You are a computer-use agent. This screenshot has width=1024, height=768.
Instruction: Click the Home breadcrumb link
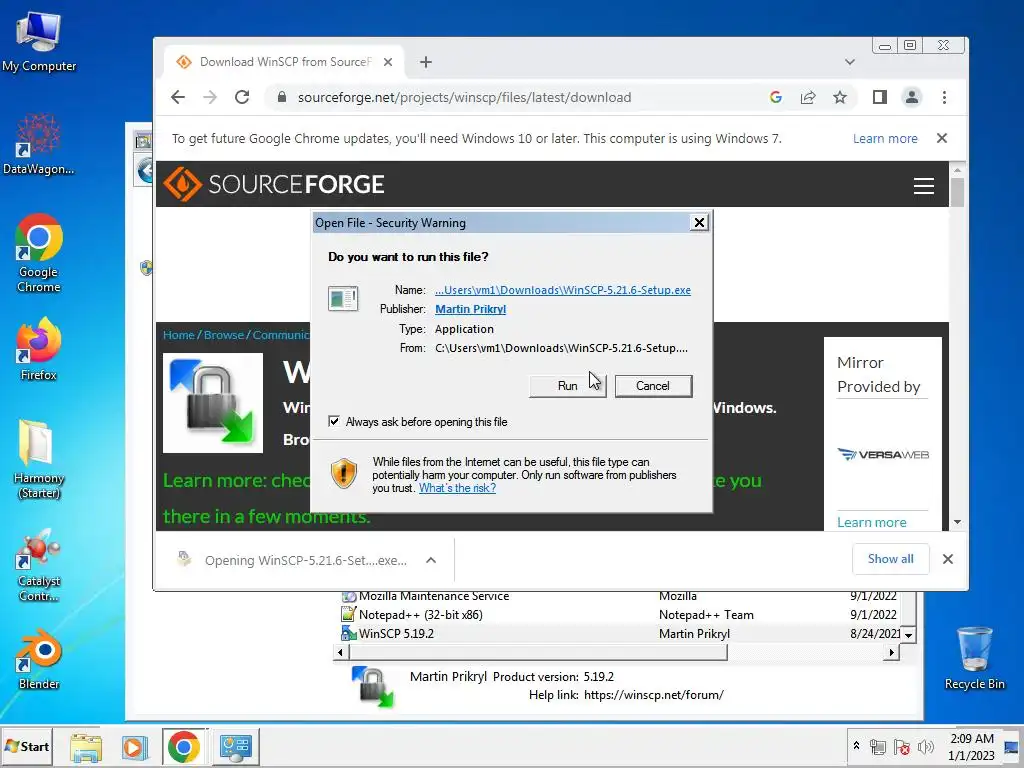178,335
